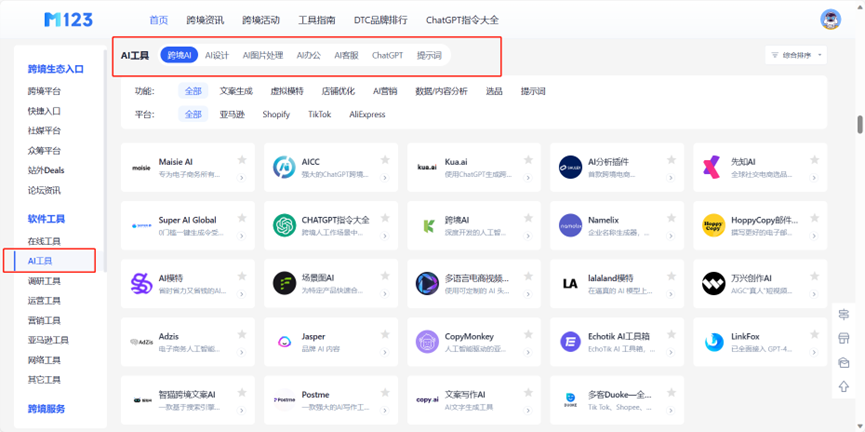Expand Maisie AI details arrow
This screenshot has width=865, height=432.
pyautogui.click(x=242, y=178)
